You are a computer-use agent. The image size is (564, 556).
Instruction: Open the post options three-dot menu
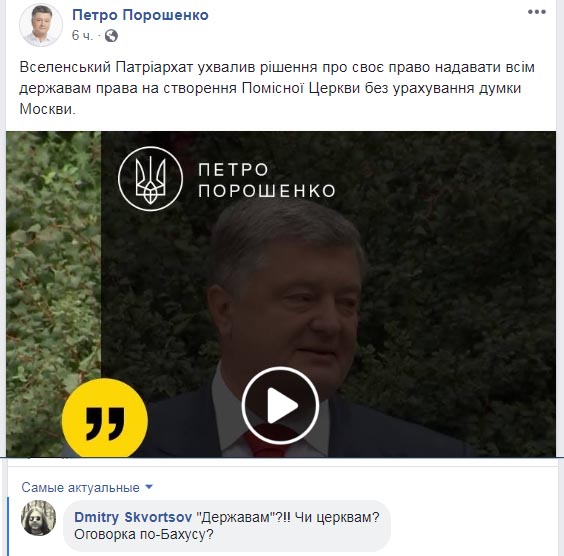pos(537,12)
